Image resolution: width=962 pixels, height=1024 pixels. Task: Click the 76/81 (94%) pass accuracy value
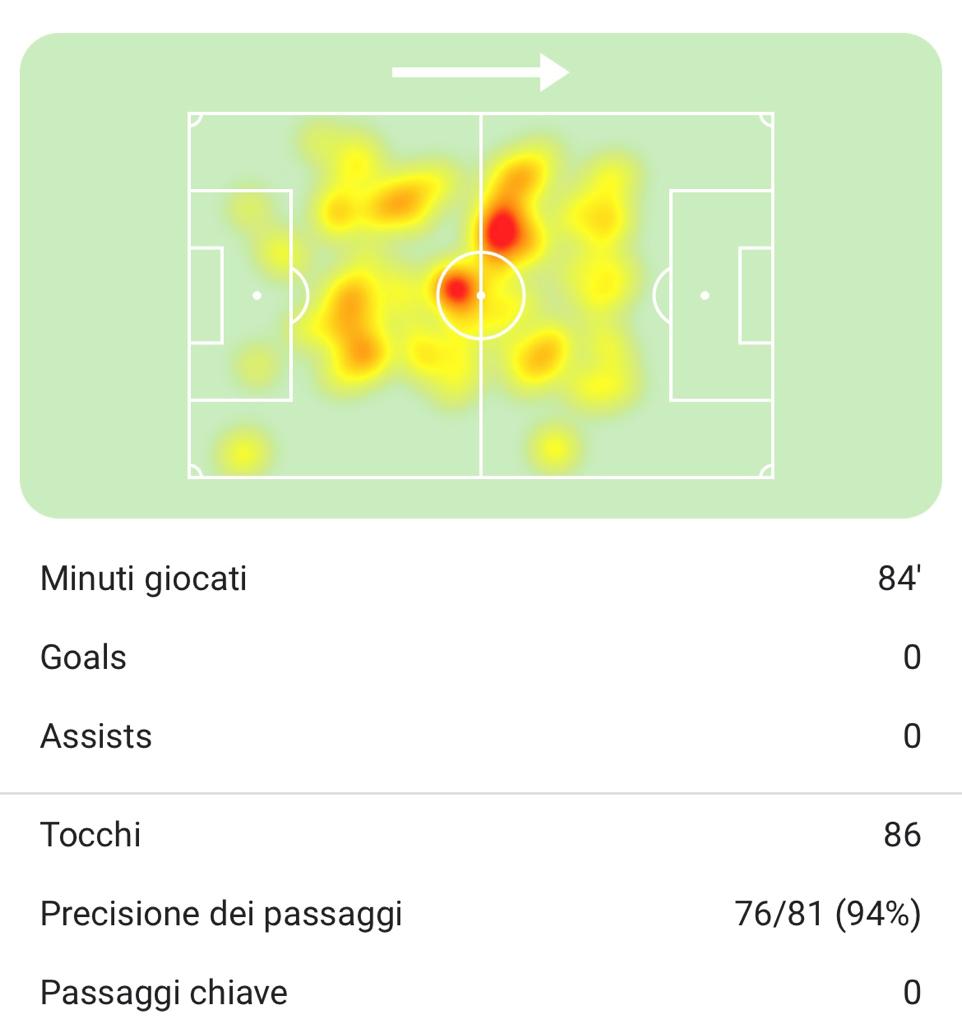coord(827,913)
